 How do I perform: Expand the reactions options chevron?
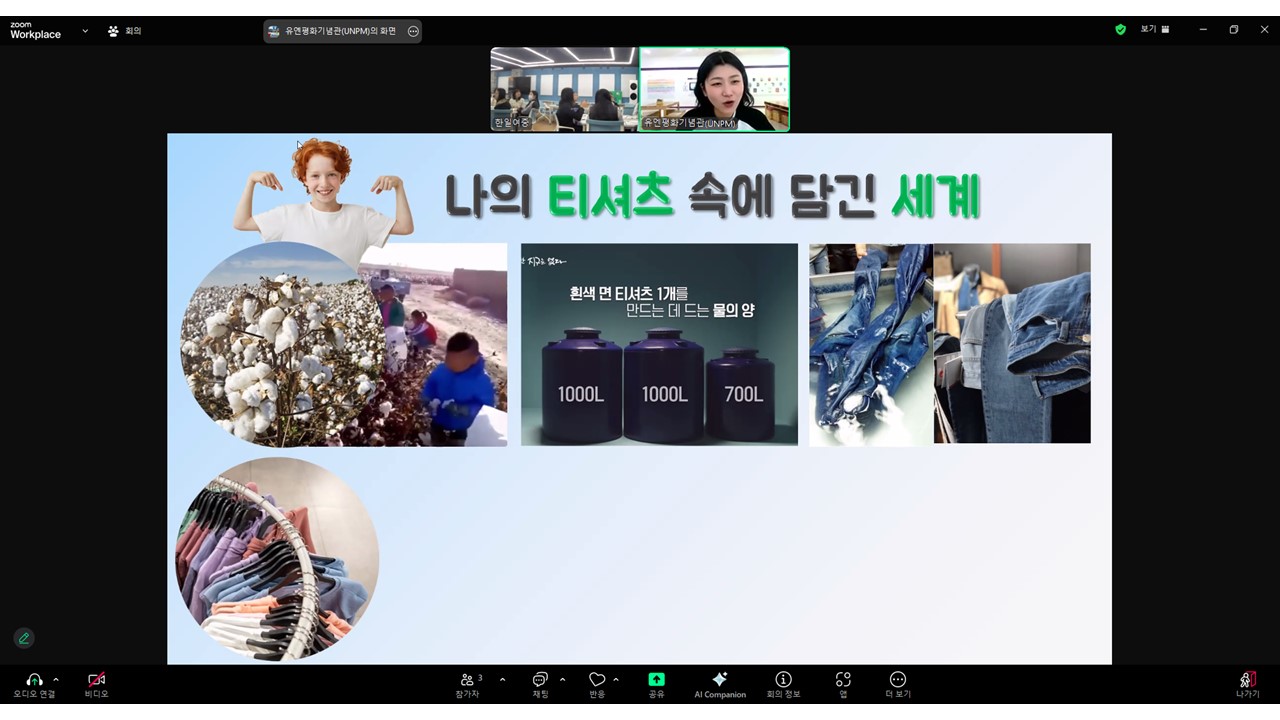click(616, 680)
